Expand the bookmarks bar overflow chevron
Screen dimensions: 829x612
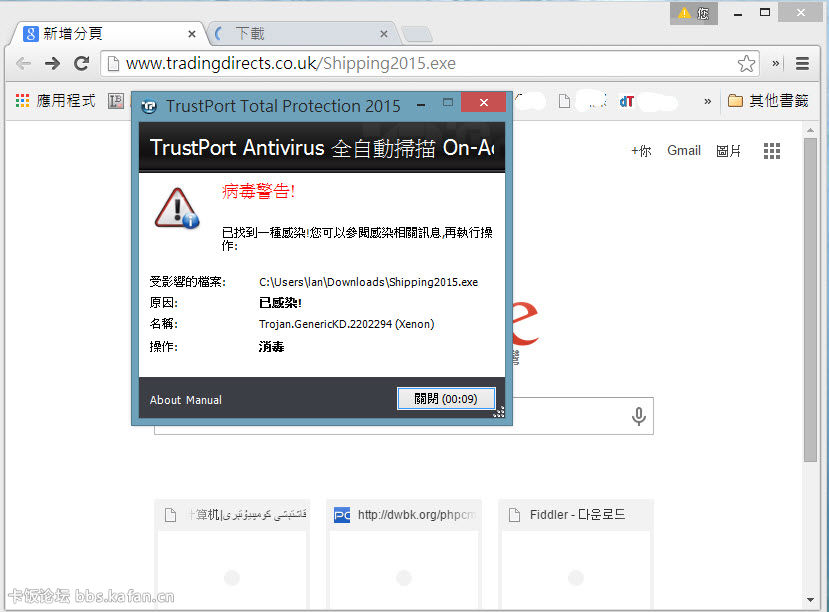[x=708, y=101]
